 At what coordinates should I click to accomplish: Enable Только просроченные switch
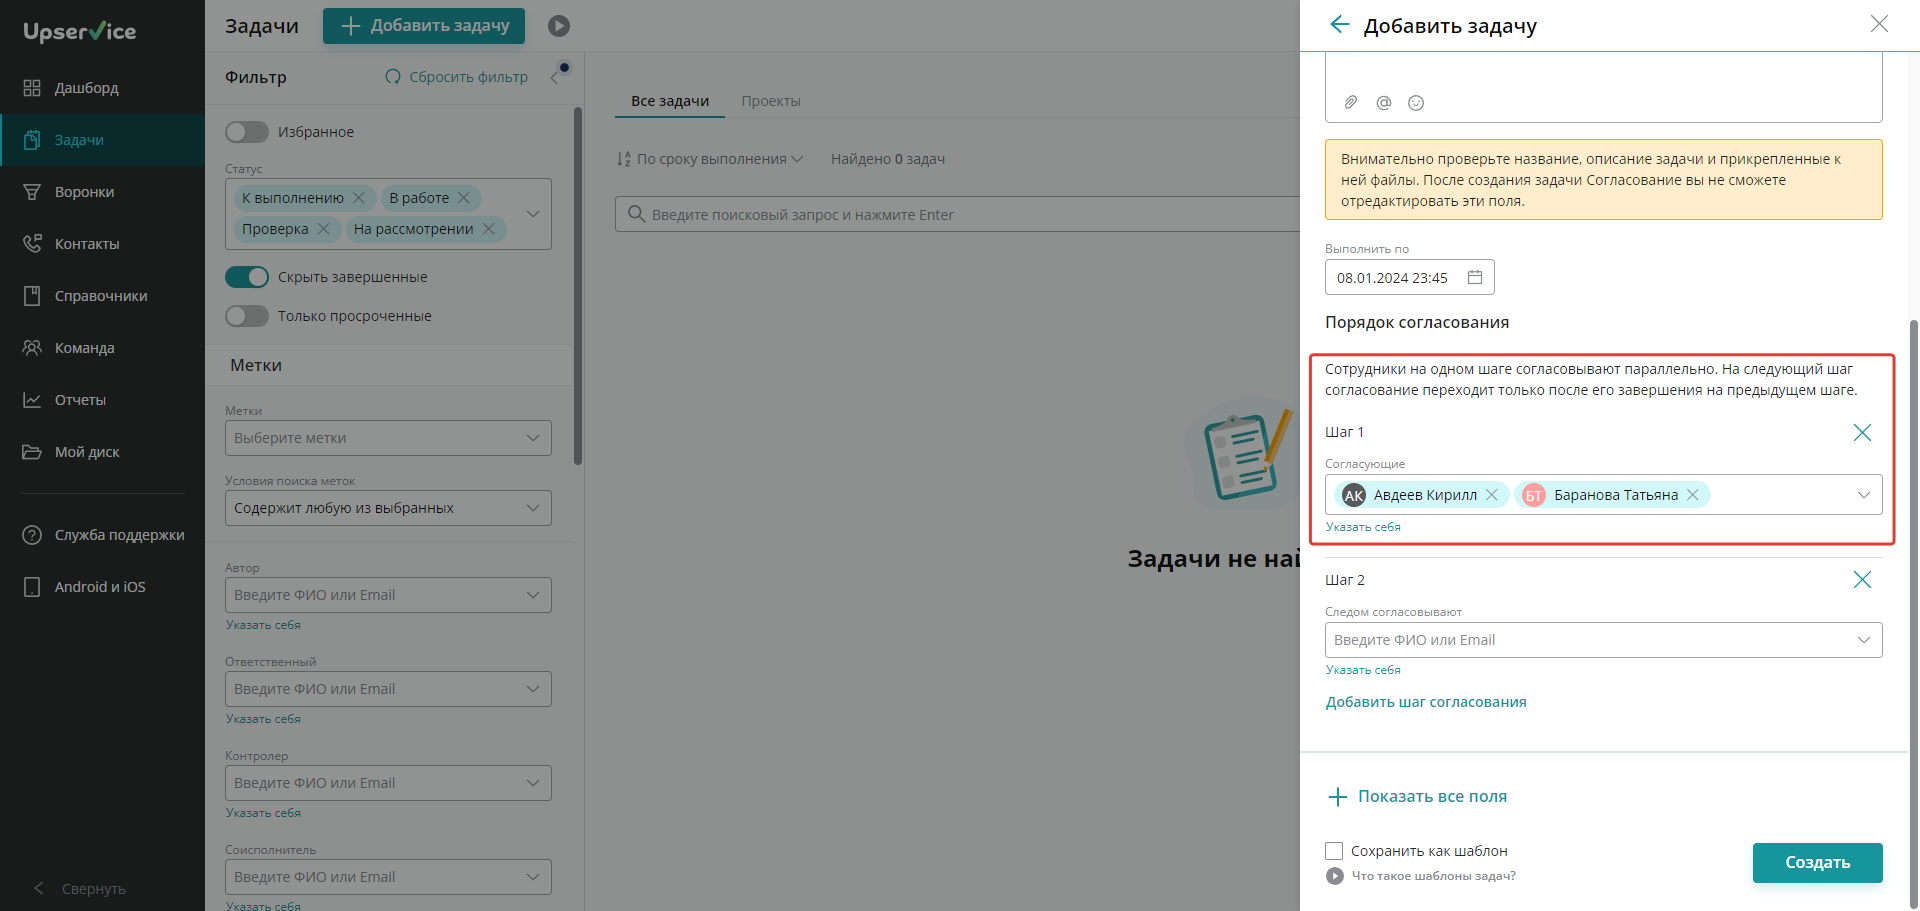pos(247,316)
